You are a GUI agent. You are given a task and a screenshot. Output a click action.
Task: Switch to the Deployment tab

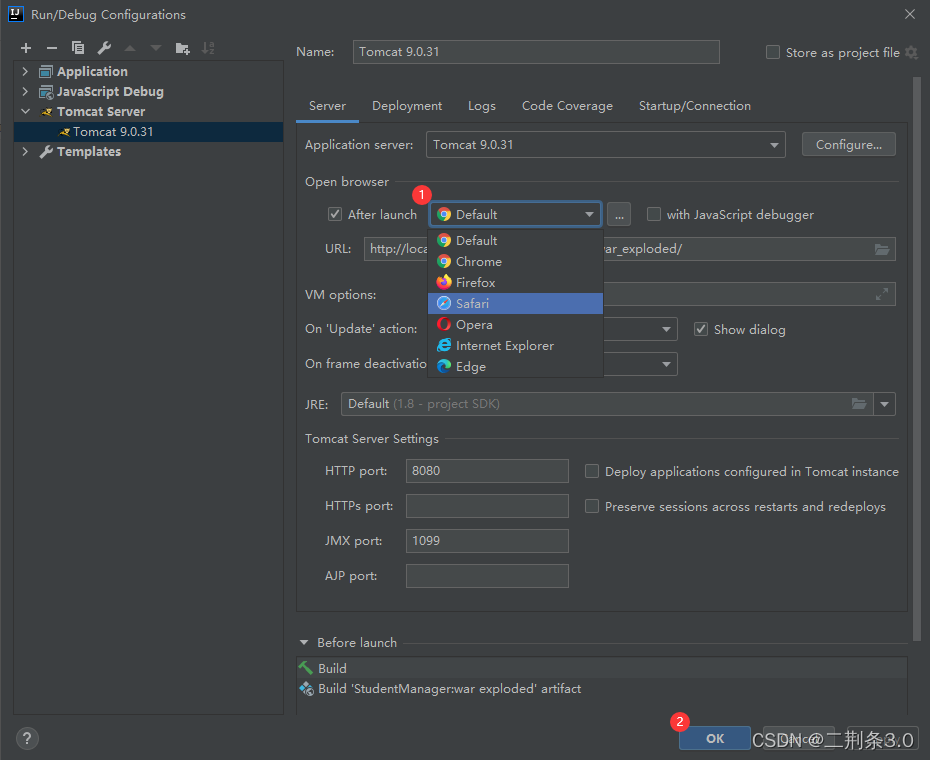(x=407, y=106)
